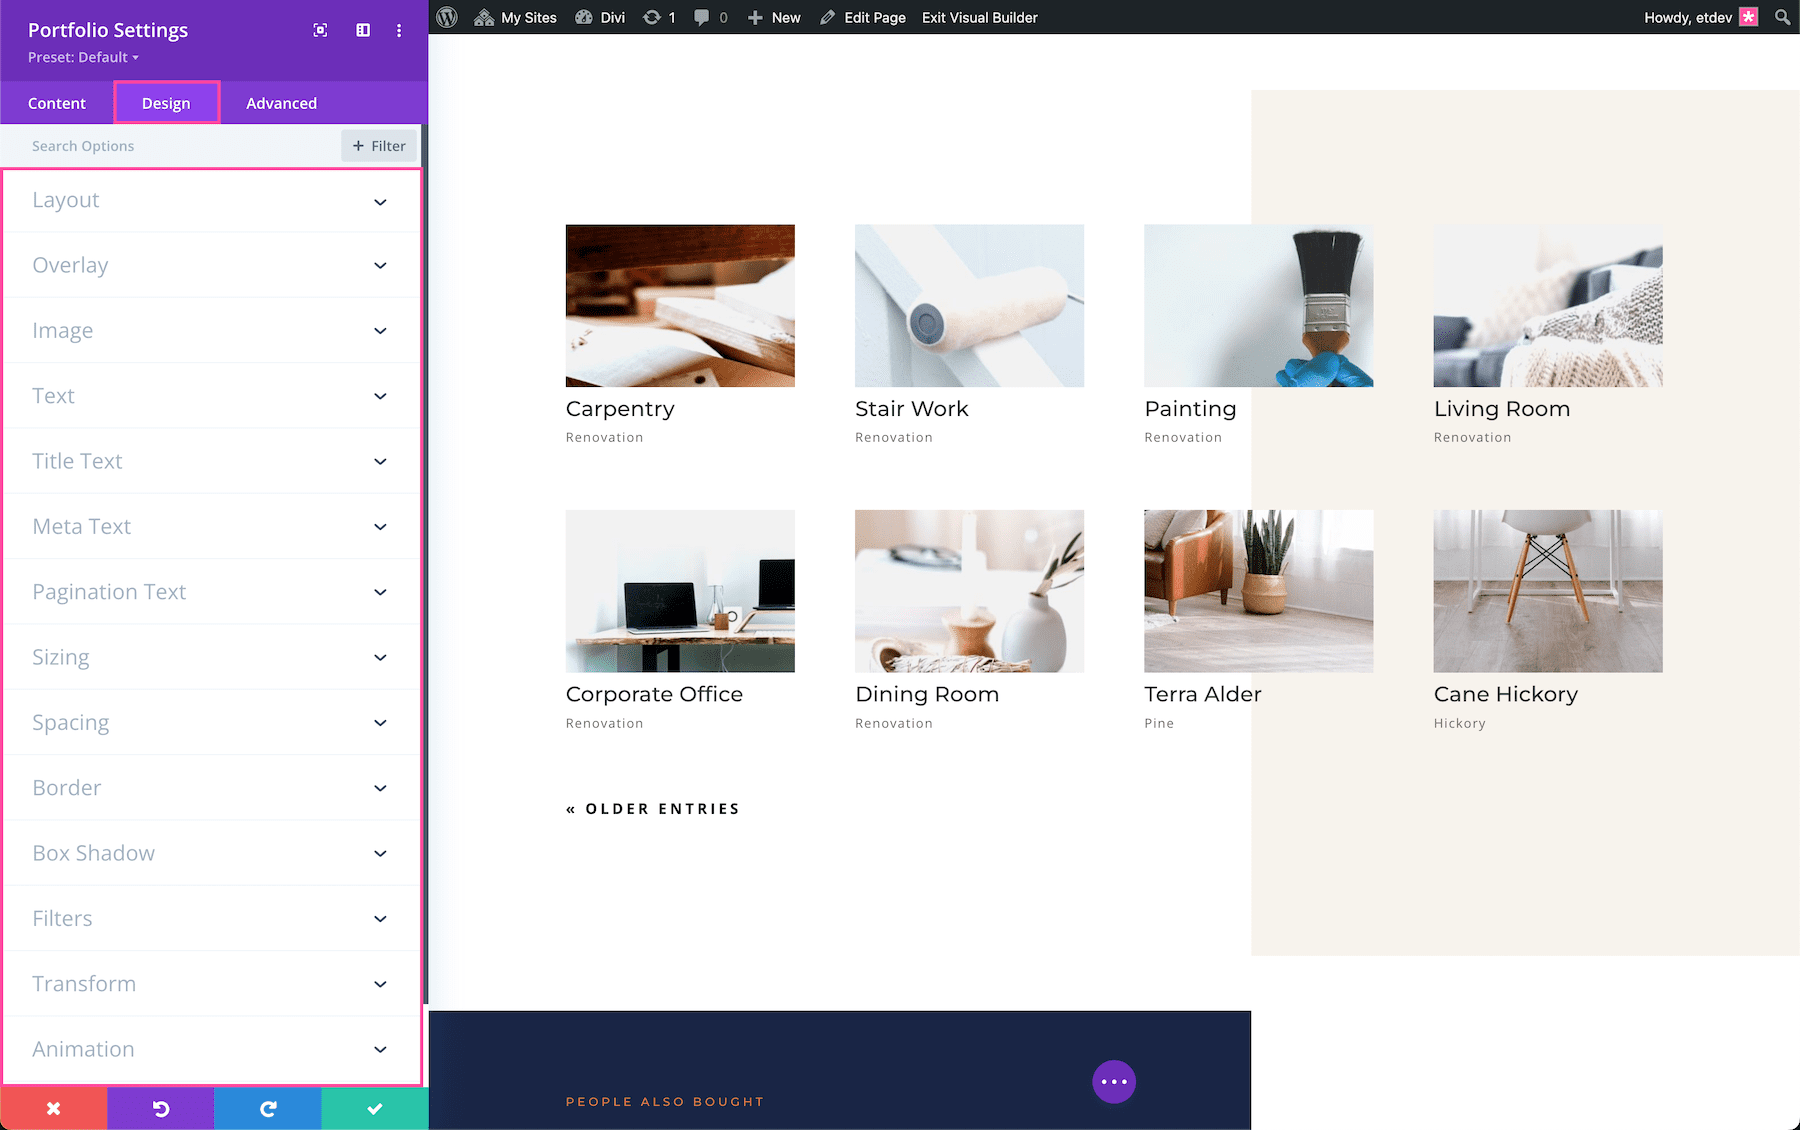The image size is (1800, 1130).
Task: Click inside the Search Options field
Action: (x=150, y=145)
